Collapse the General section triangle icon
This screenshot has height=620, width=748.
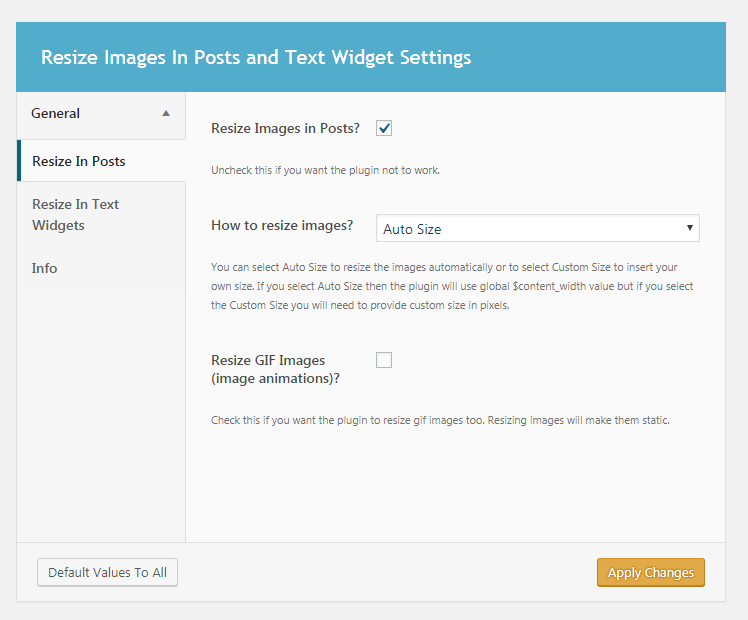point(166,113)
